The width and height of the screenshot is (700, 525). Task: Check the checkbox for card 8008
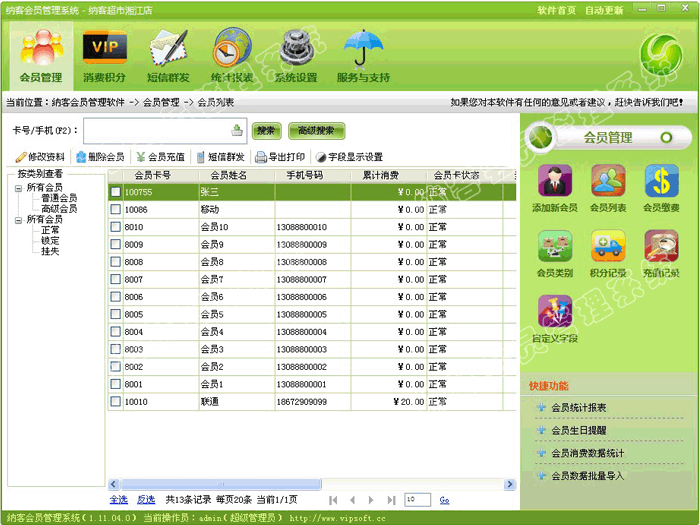116,262
